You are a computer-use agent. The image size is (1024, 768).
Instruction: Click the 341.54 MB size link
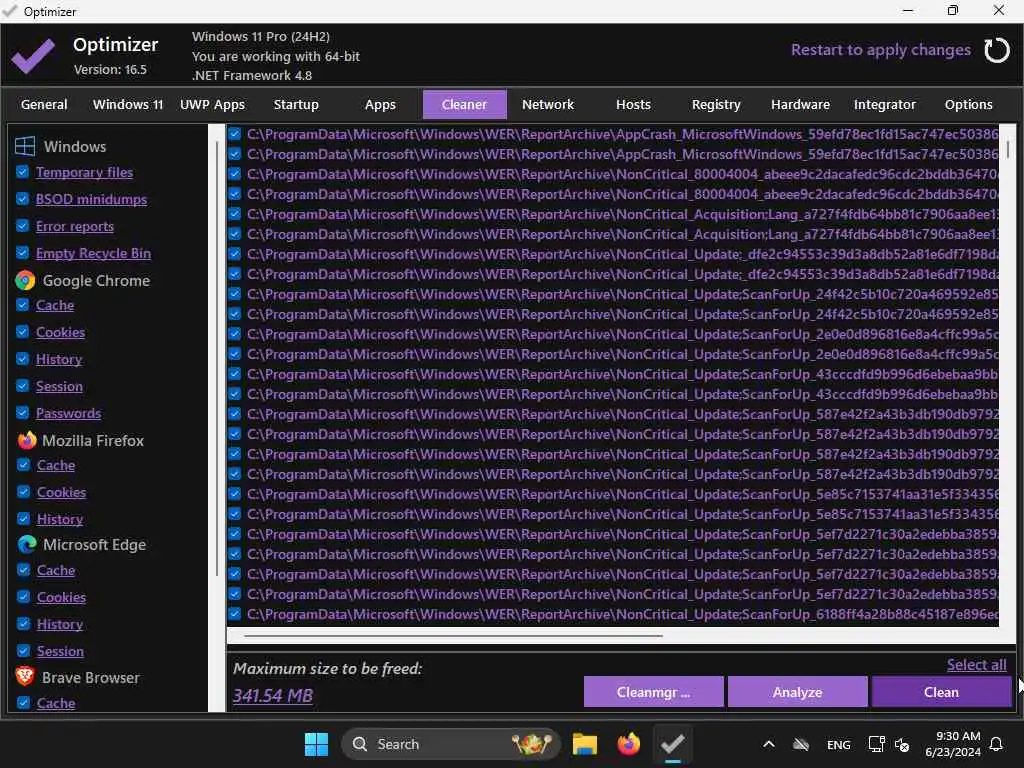(x=273, y=696)
